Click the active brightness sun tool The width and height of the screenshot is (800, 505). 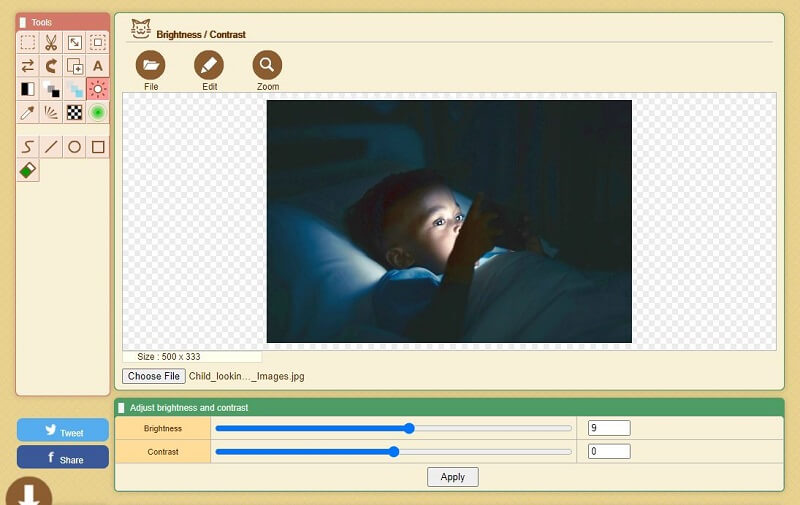pos(97,89)
